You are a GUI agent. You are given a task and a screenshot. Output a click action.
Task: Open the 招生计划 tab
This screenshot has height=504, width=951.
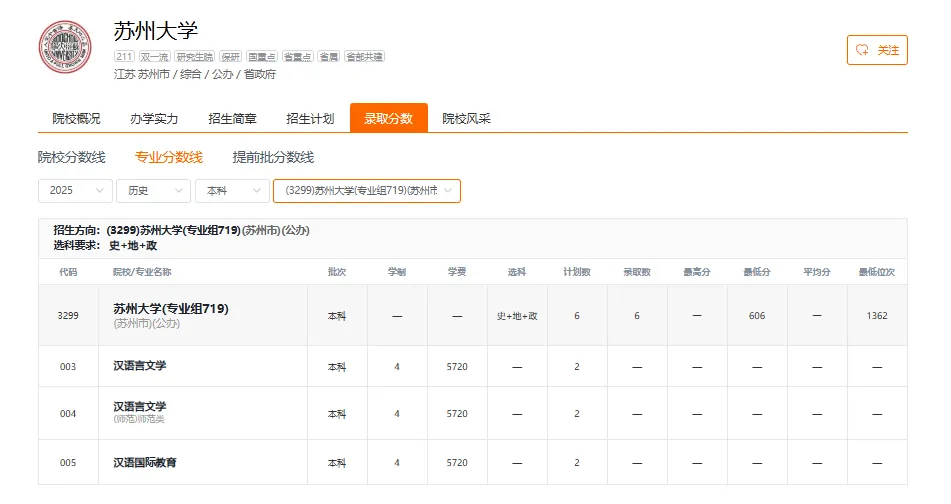[x=311, y=118]
